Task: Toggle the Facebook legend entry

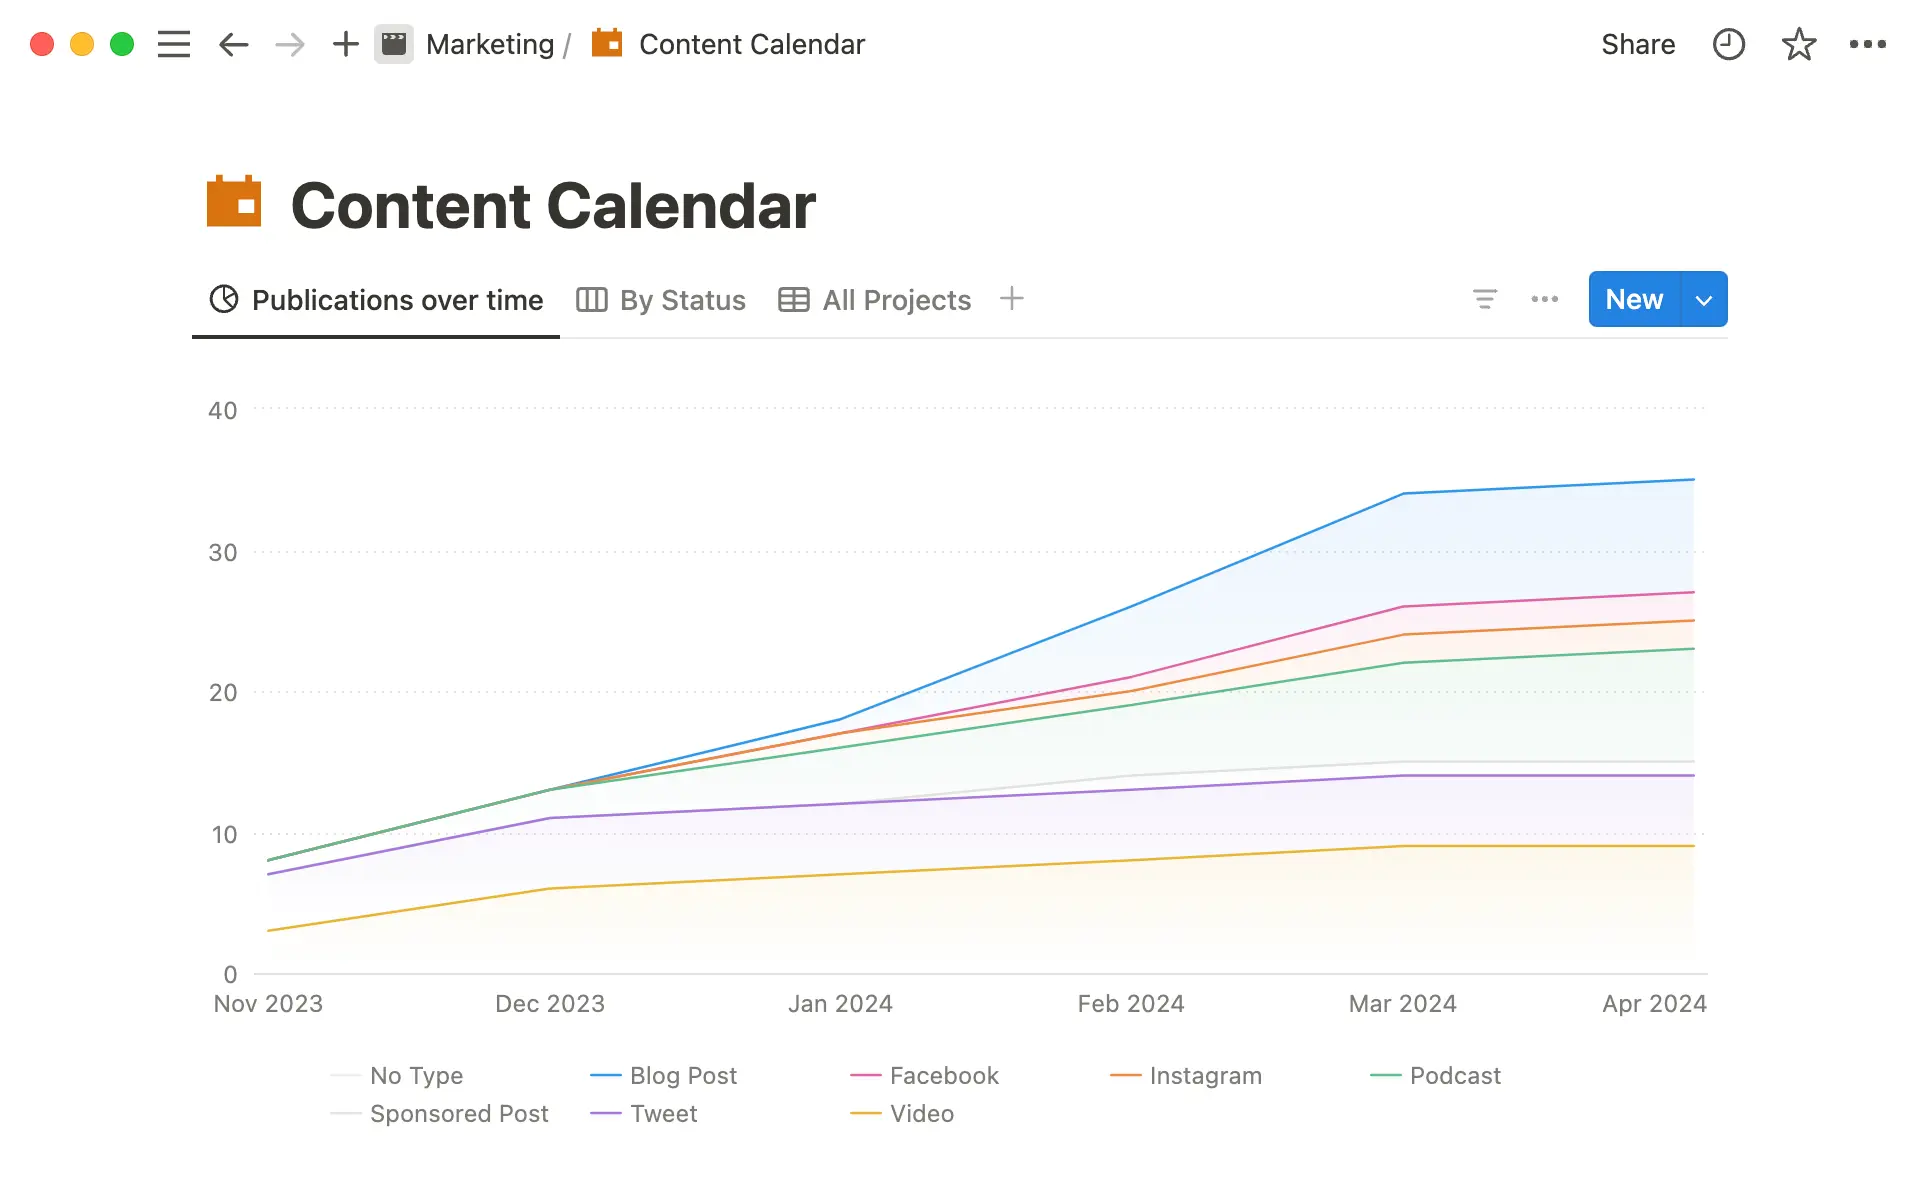Action: pyautogui.click(x=944, y=1076)
